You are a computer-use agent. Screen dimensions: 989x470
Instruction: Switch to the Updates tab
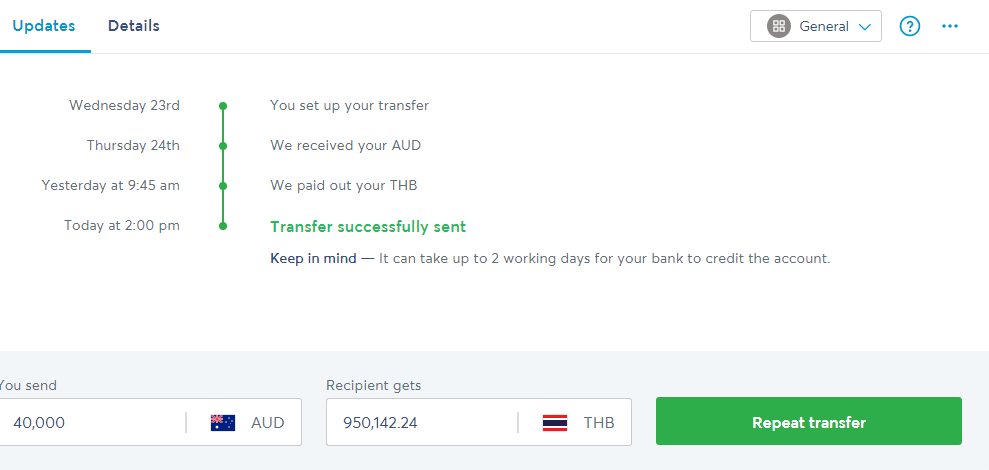click(44, 26)
